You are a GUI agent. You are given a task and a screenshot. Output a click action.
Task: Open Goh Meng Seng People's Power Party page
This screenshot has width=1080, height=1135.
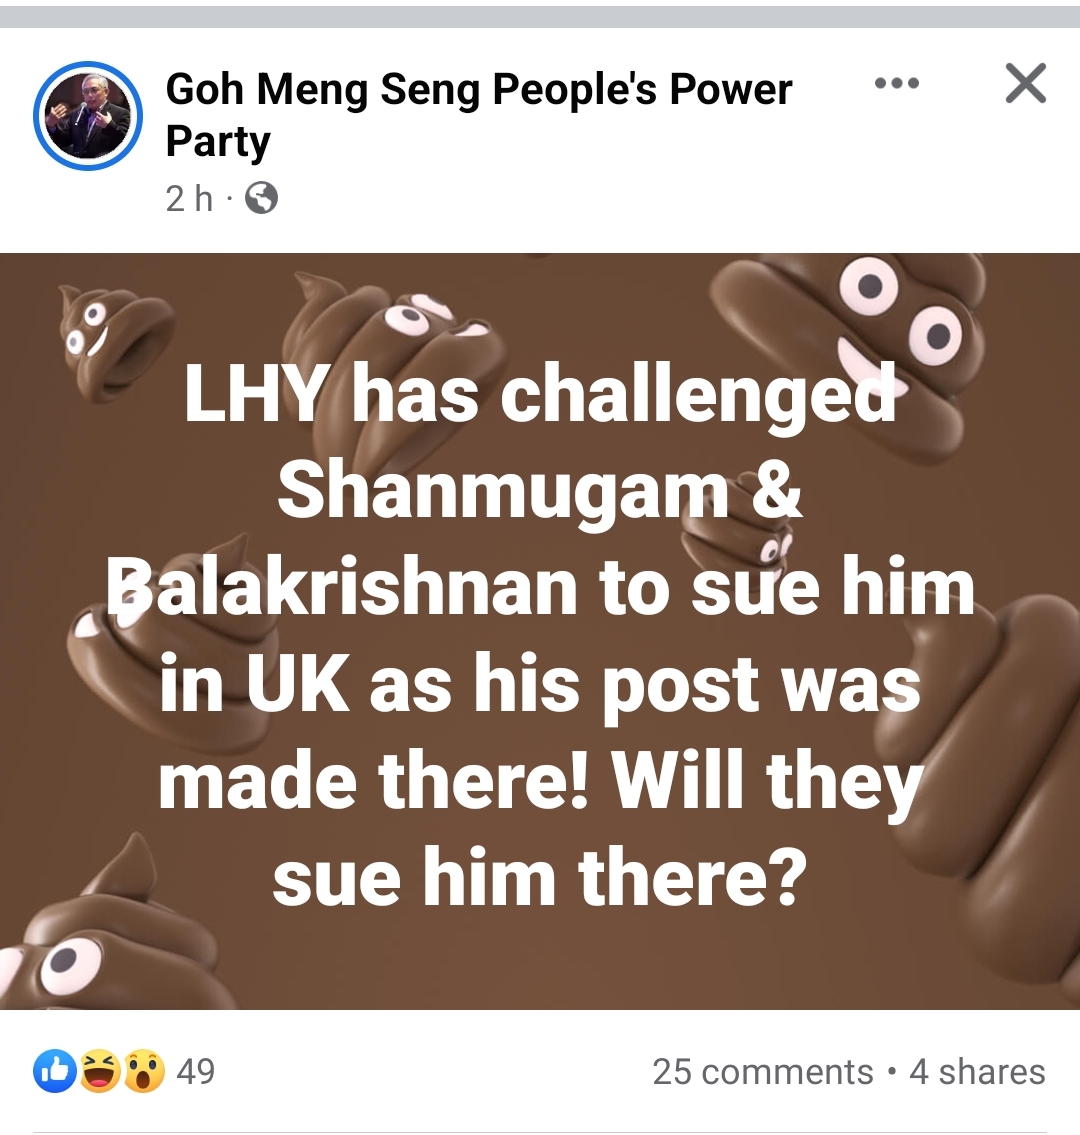coord(478,114)
